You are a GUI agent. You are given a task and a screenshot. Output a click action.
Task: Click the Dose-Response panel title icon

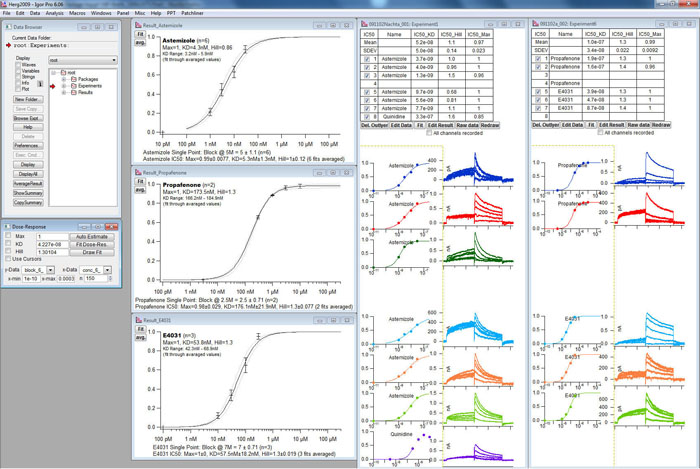(x=7, y=227)
